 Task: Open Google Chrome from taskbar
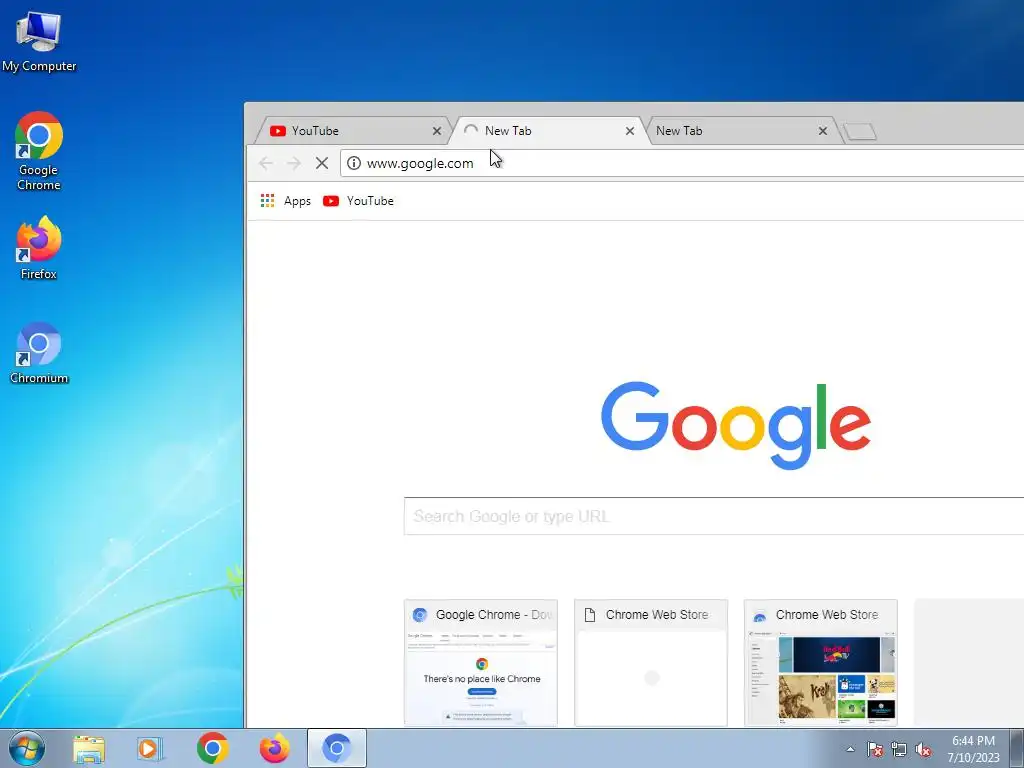[x=212, y=748]
